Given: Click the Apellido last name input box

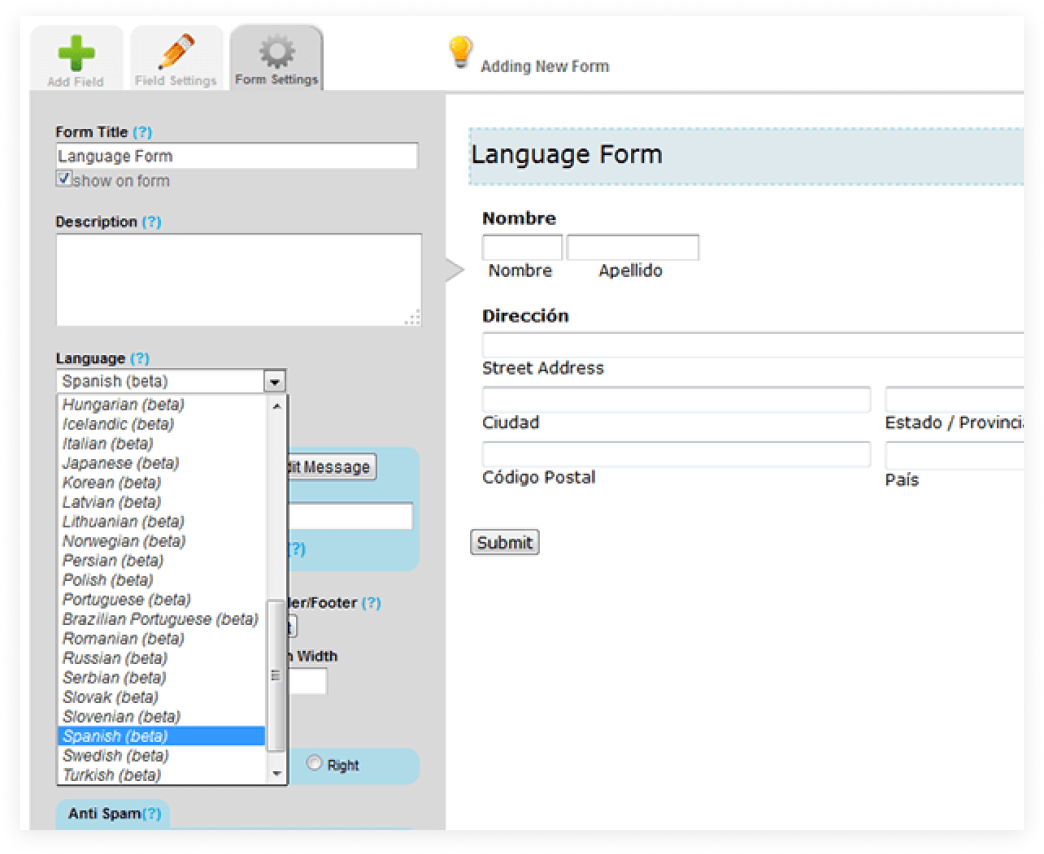Looking at the screenshot, I should pos(633,247).
